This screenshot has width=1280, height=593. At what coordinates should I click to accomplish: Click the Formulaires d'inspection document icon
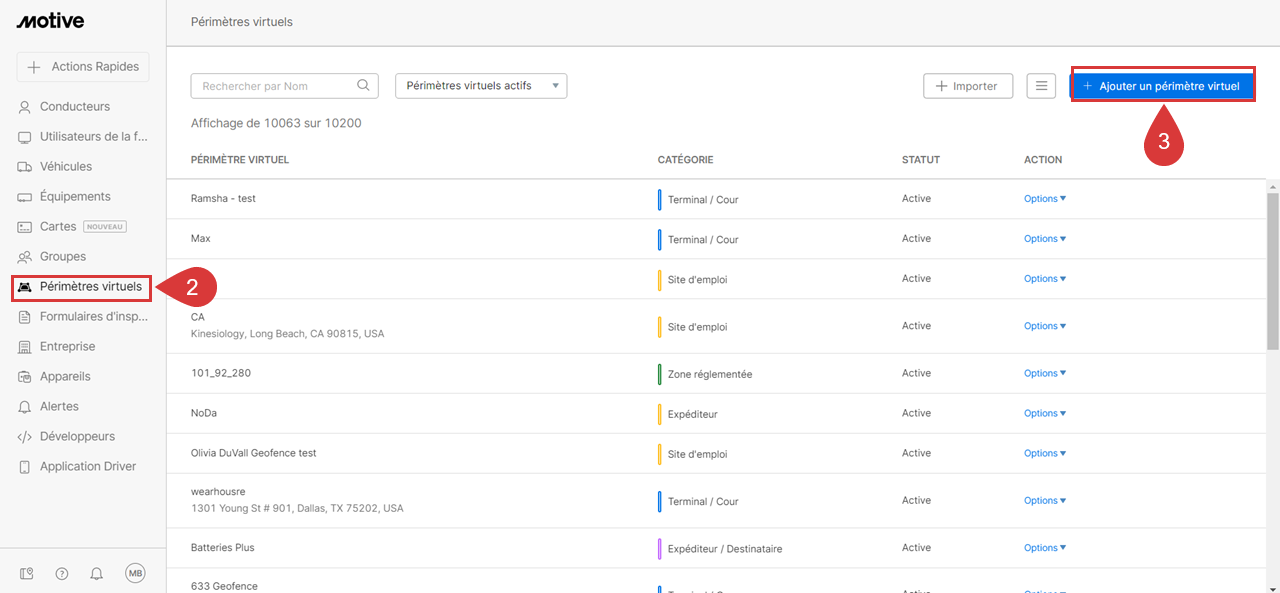click(x=25, y=317)
